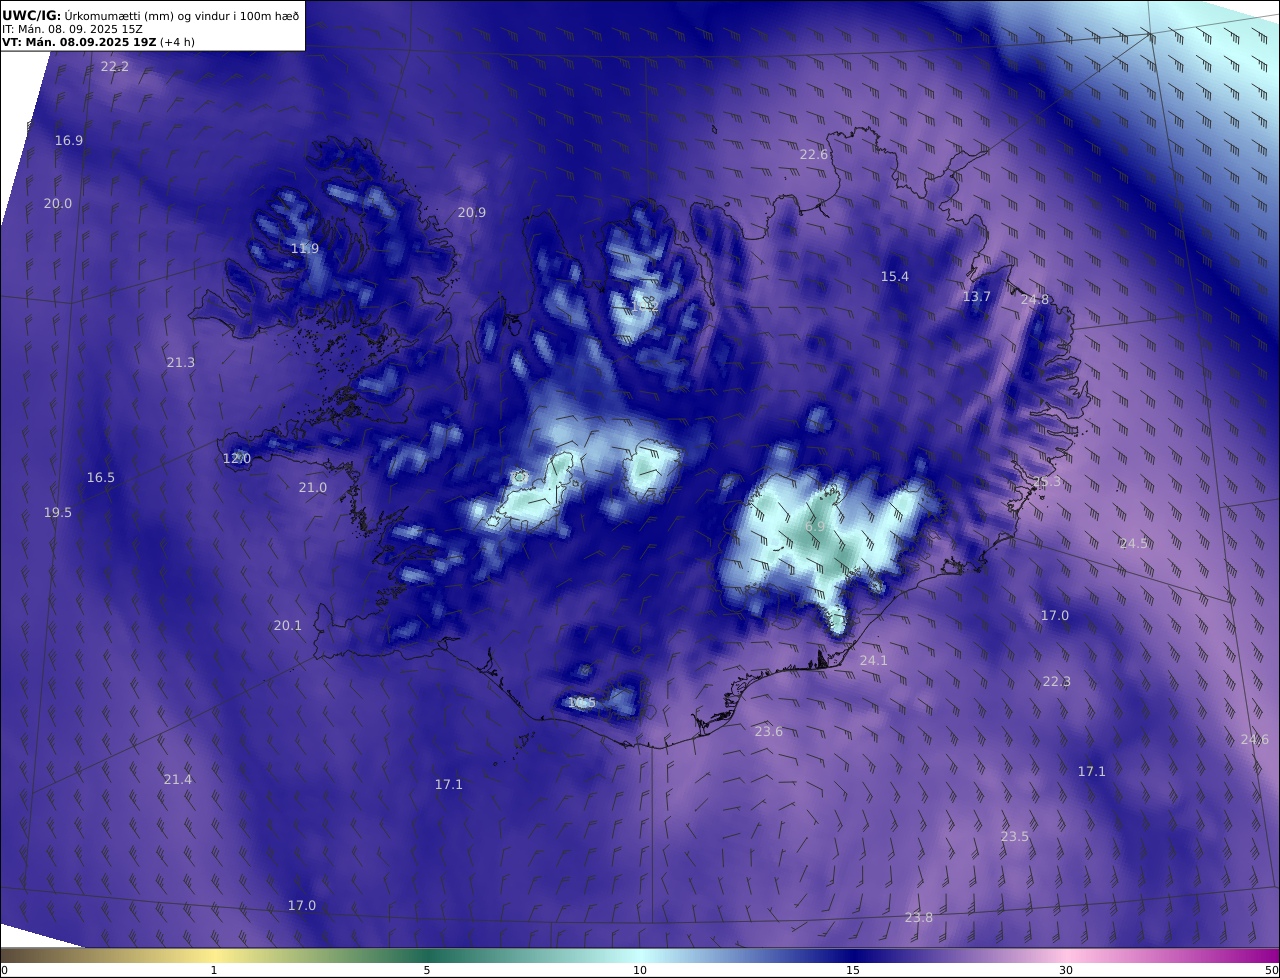Click the 13.7 map value

(977, 297)
